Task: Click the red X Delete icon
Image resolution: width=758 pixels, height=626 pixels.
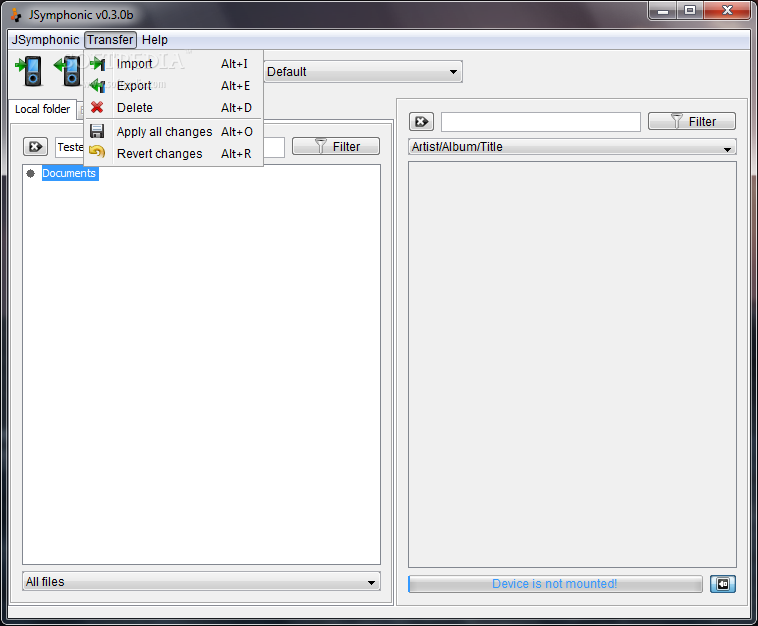Action: [97, 107]
